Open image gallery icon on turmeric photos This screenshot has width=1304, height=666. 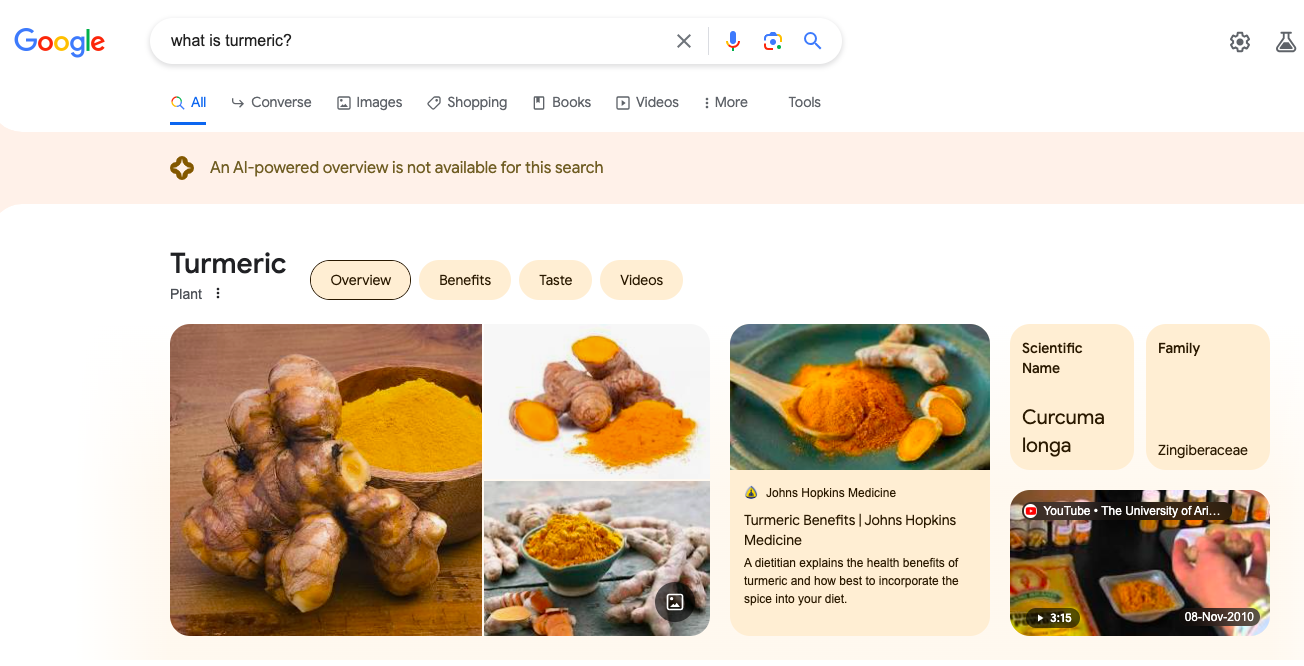[x=675, y=602]
